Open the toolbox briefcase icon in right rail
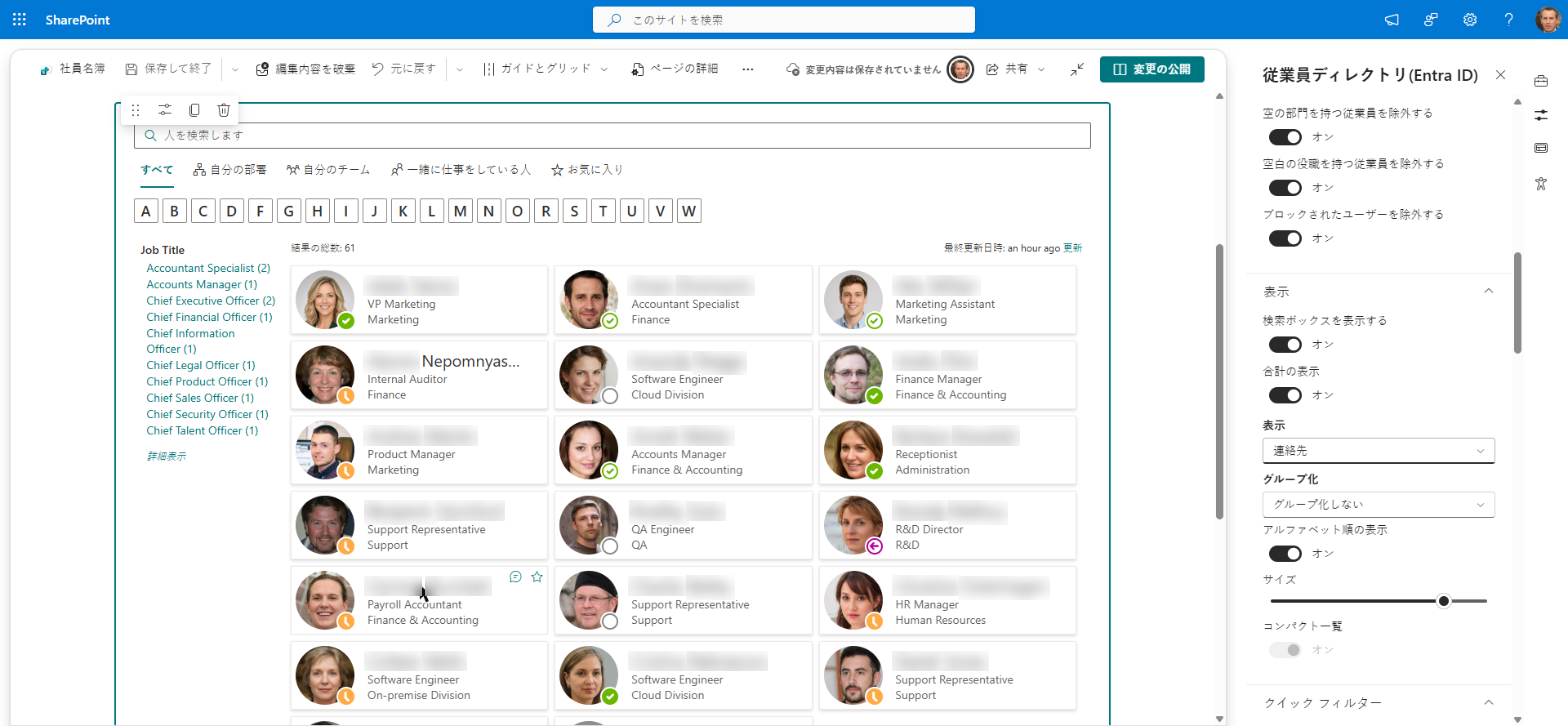This screenshot has width=1568, height=726. 1541,80
